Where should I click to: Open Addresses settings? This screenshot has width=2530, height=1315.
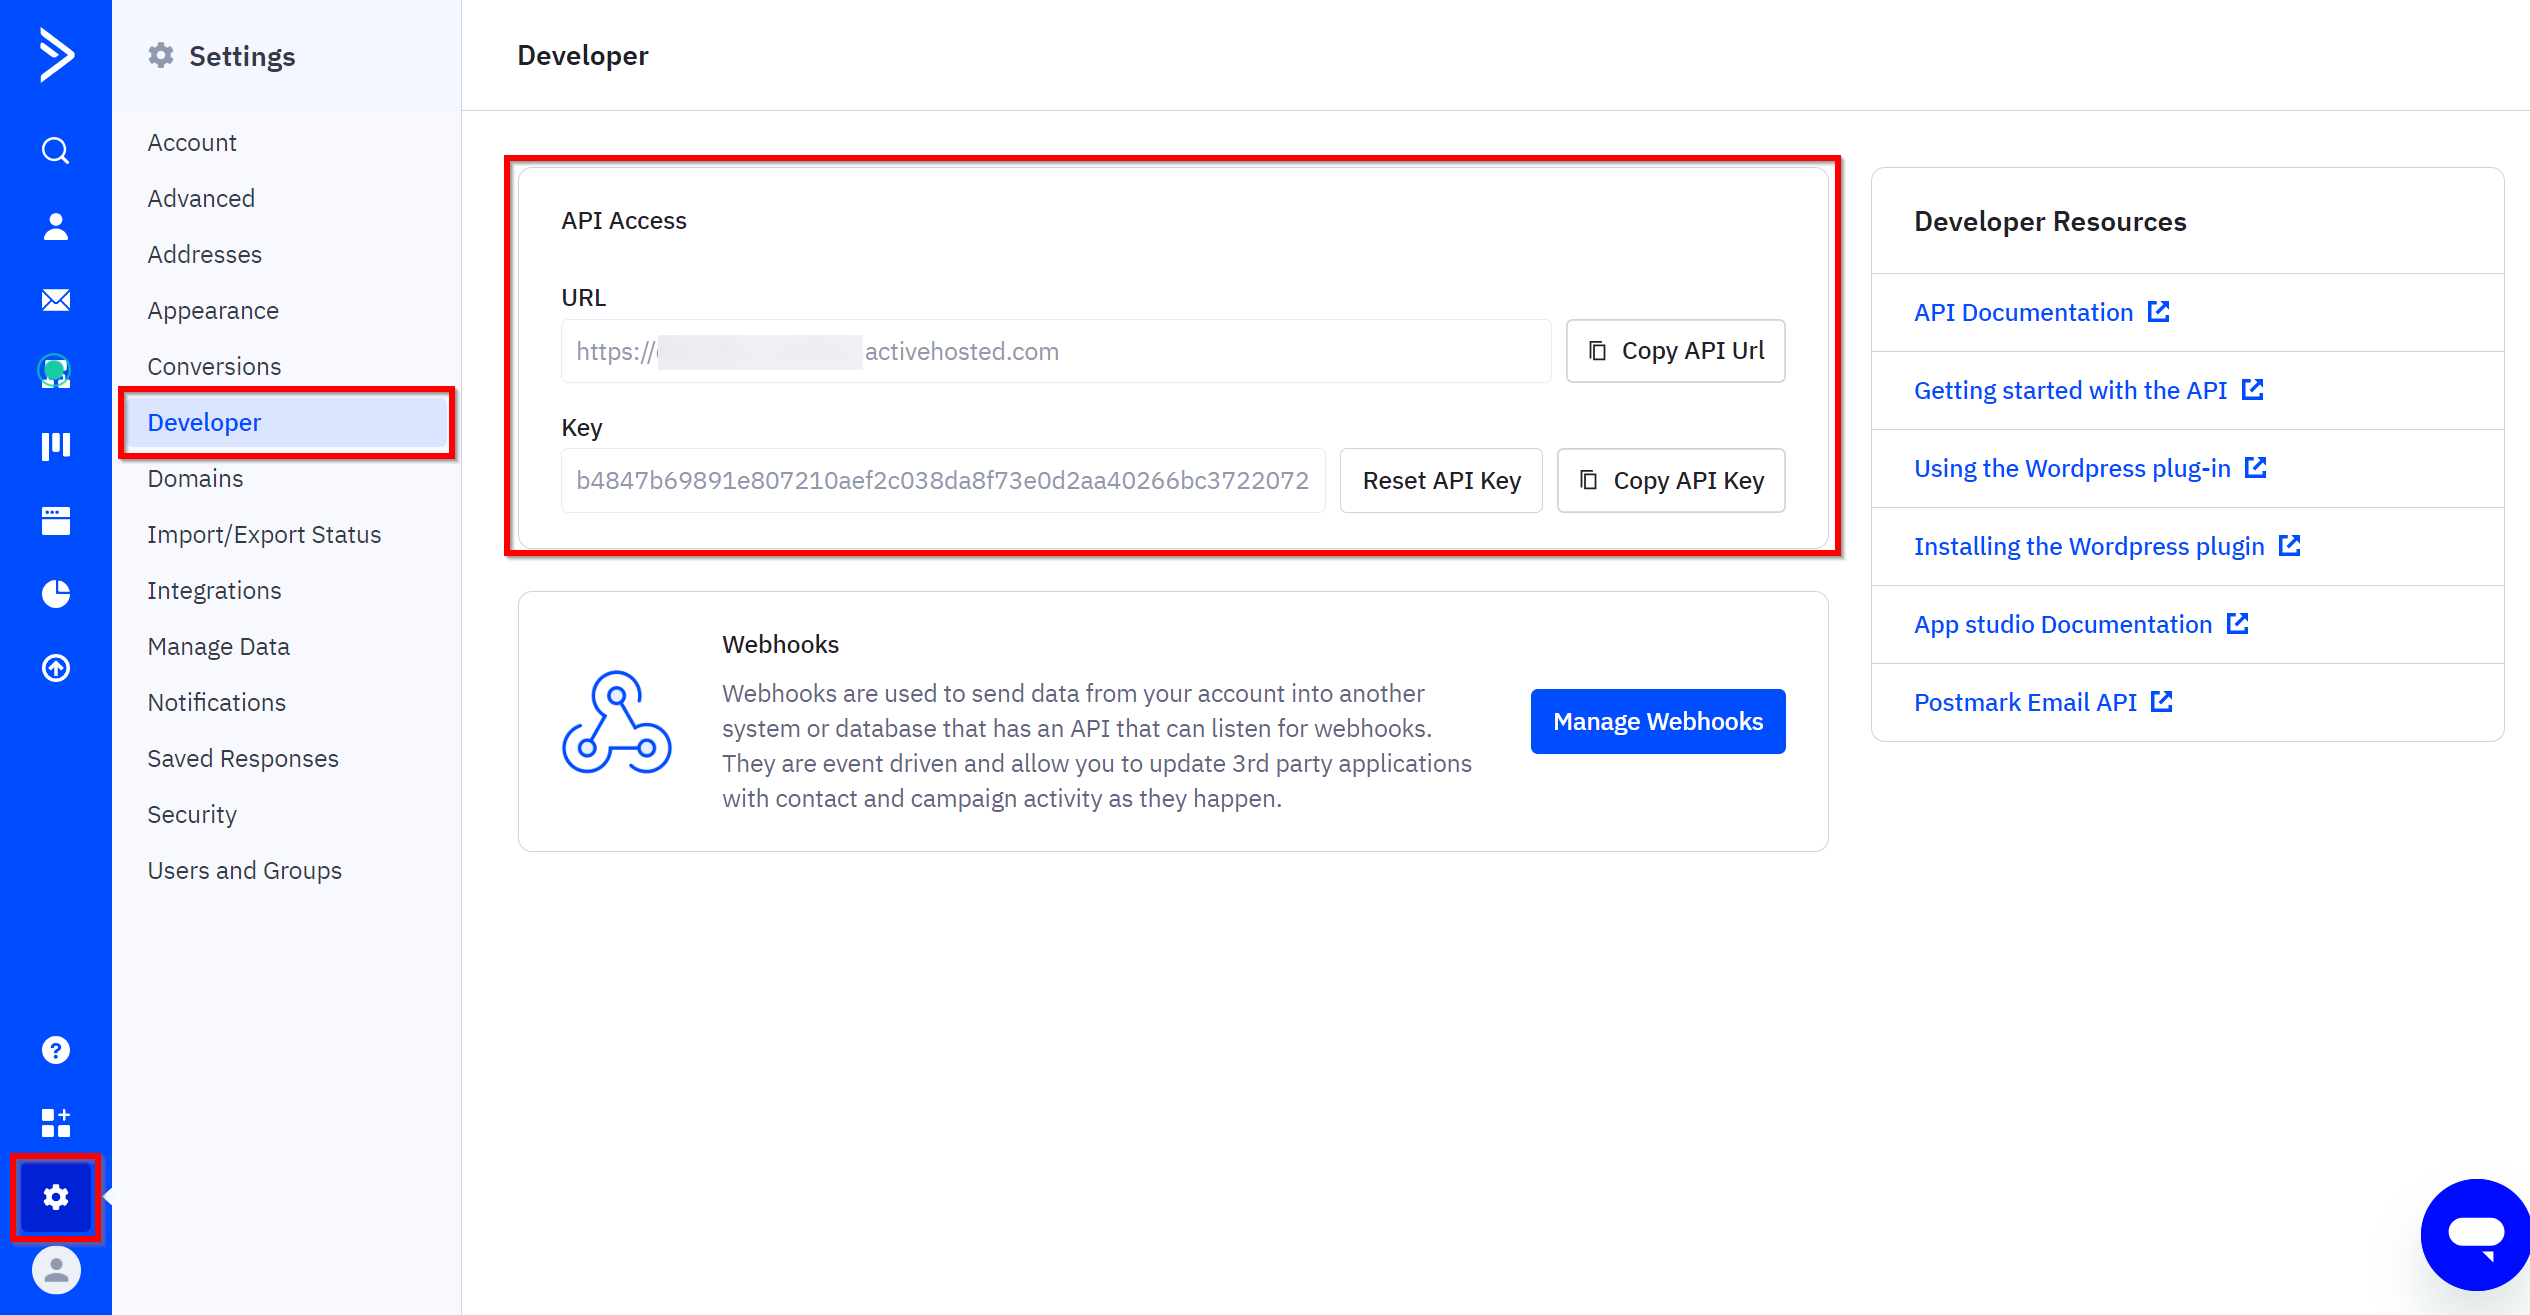point(204,254)
